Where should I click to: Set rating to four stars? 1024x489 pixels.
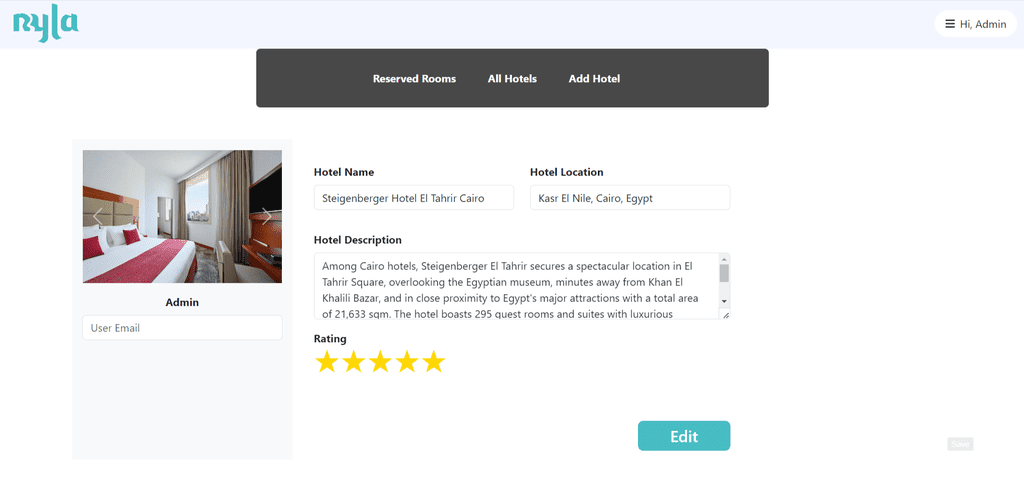[406, 361]
